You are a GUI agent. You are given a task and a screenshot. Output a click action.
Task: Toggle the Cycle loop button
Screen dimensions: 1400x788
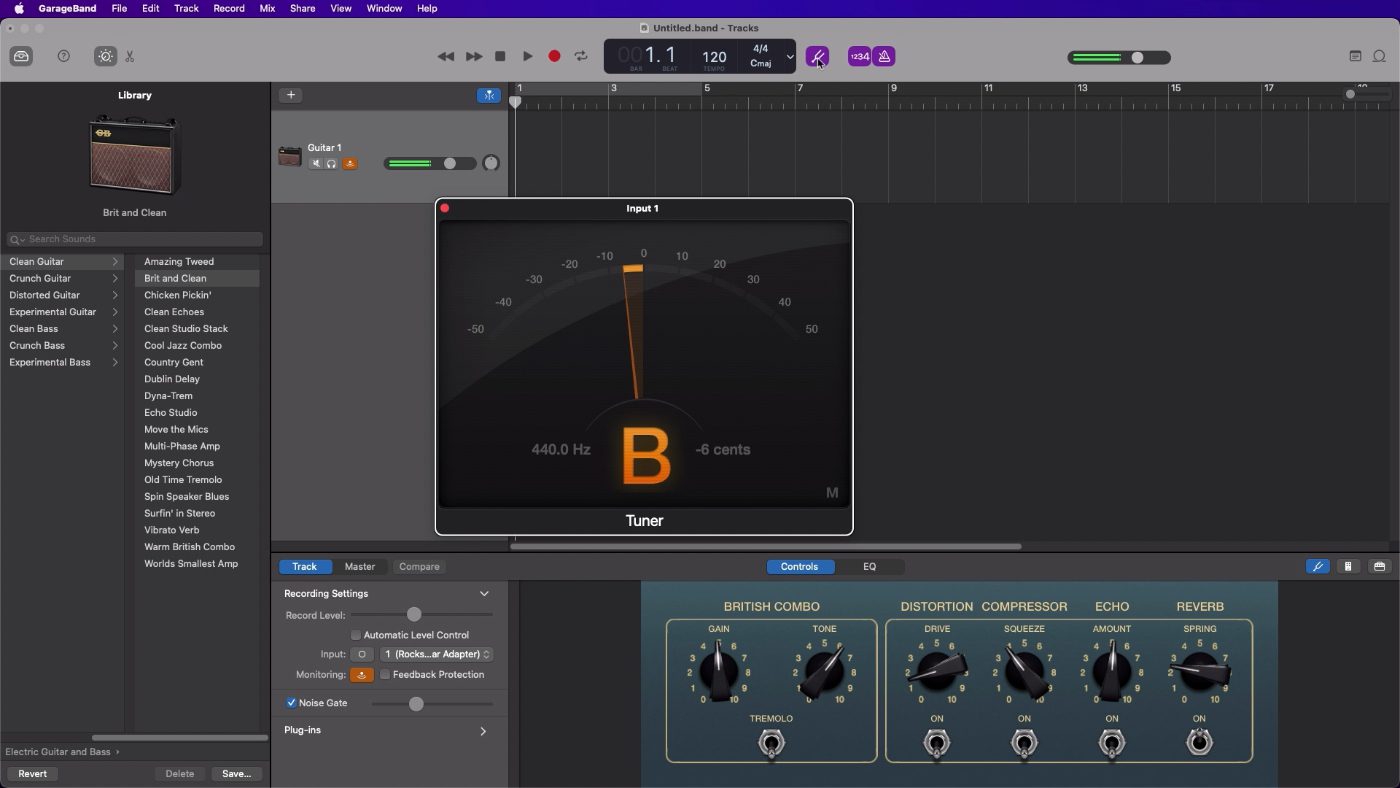(581, 57)
